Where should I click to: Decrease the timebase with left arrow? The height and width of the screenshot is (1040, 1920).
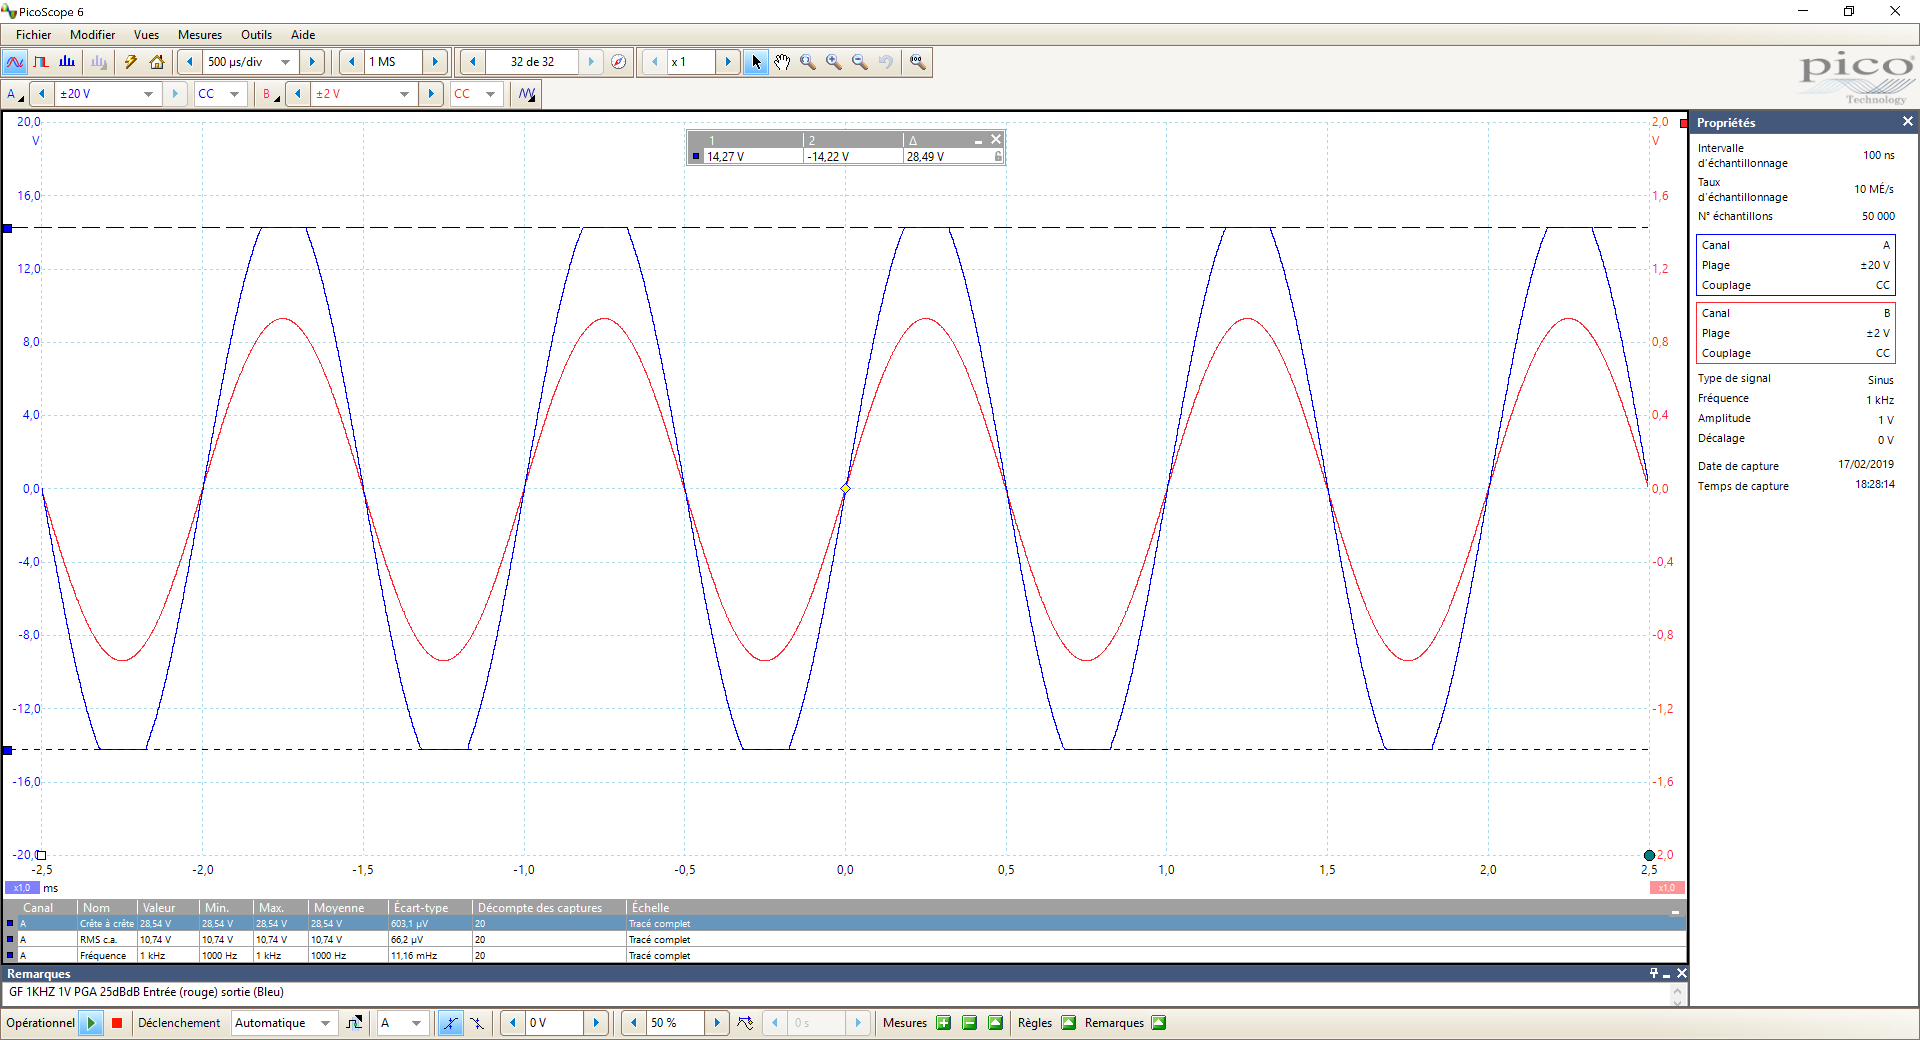point(190,62)
